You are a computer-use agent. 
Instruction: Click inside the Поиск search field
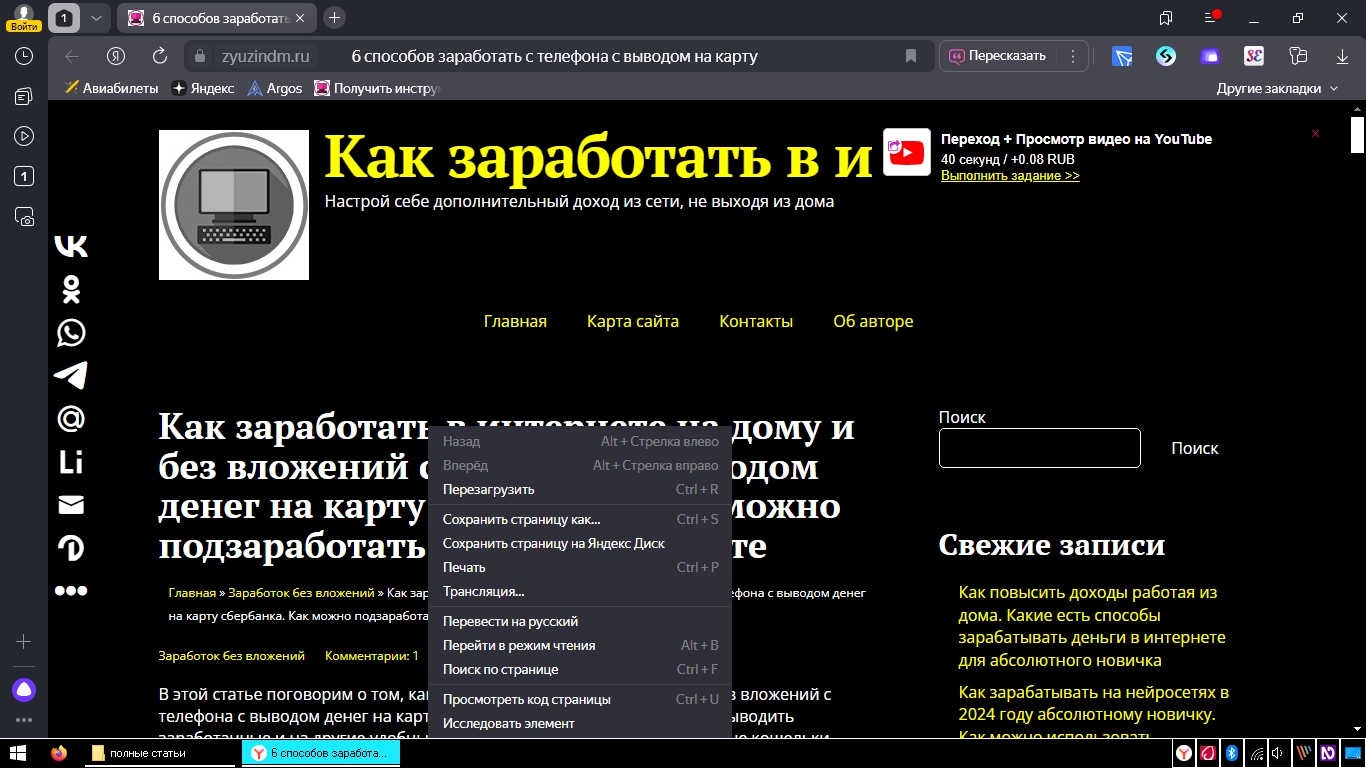pos(1039,448)
